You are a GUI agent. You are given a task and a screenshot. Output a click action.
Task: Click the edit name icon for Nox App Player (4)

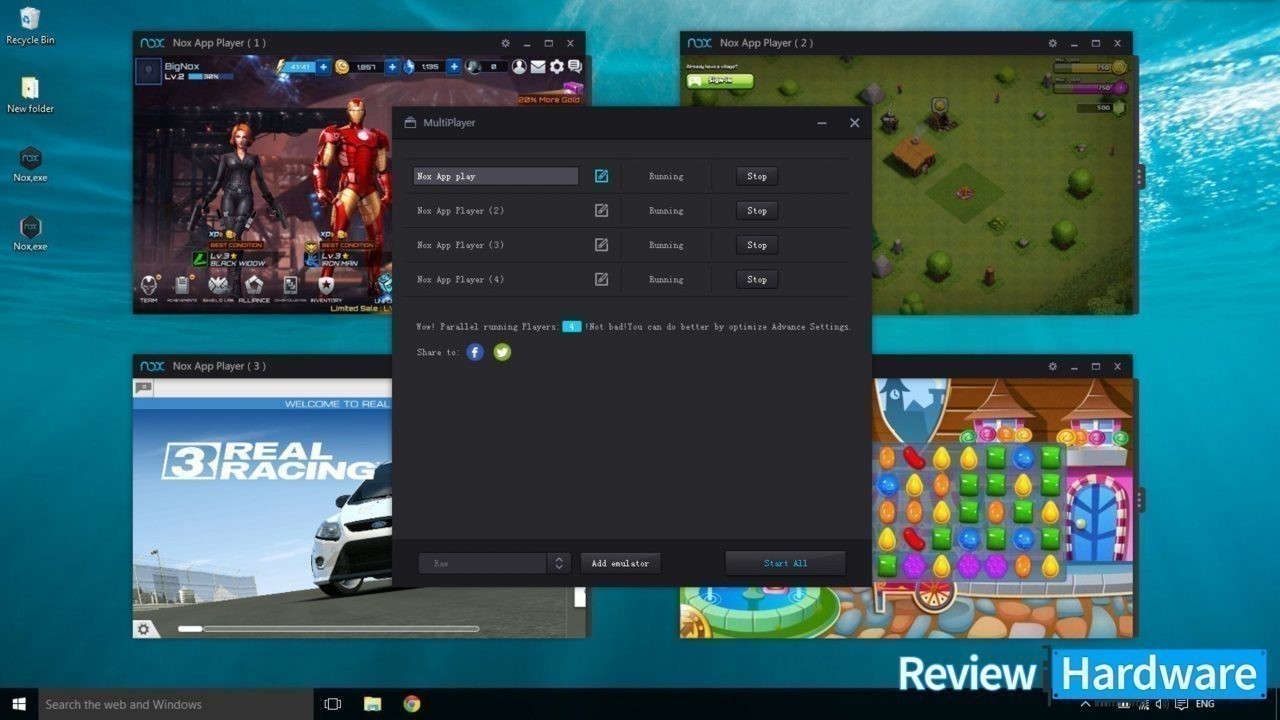pyautogui.click(x=601, y=279)
